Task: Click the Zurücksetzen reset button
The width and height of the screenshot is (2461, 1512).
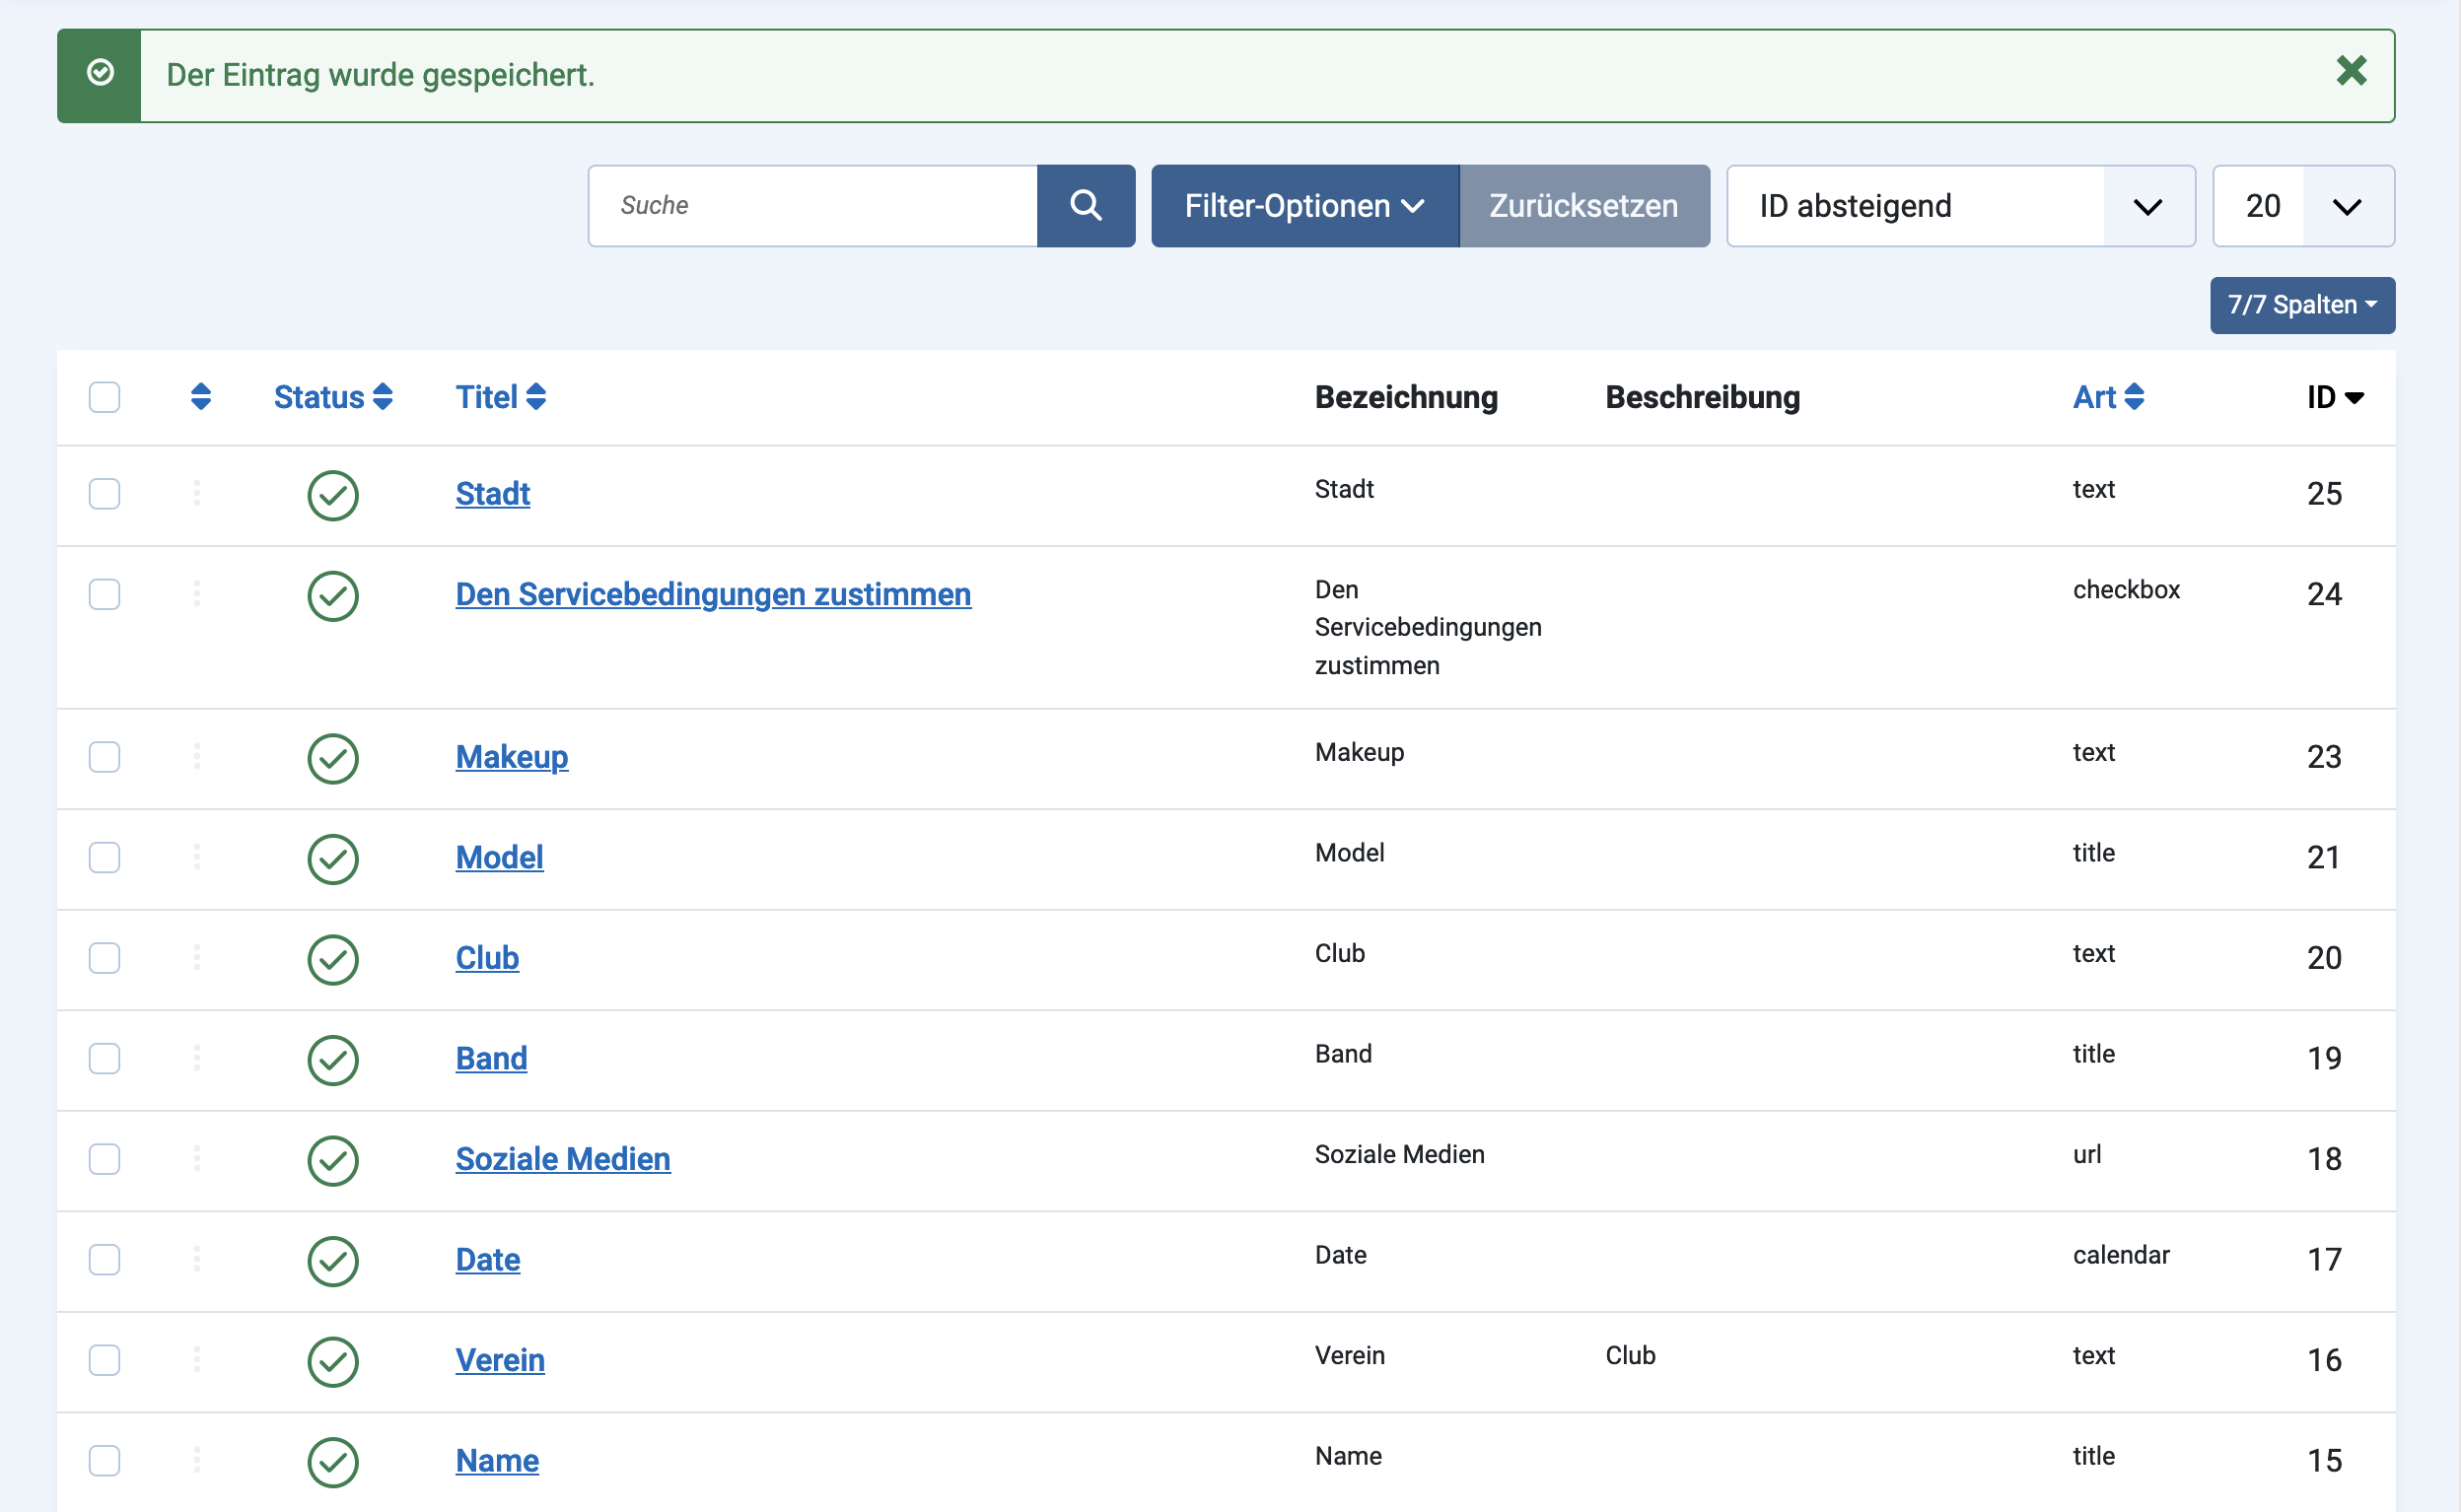Action: [x=1583, y=206]
